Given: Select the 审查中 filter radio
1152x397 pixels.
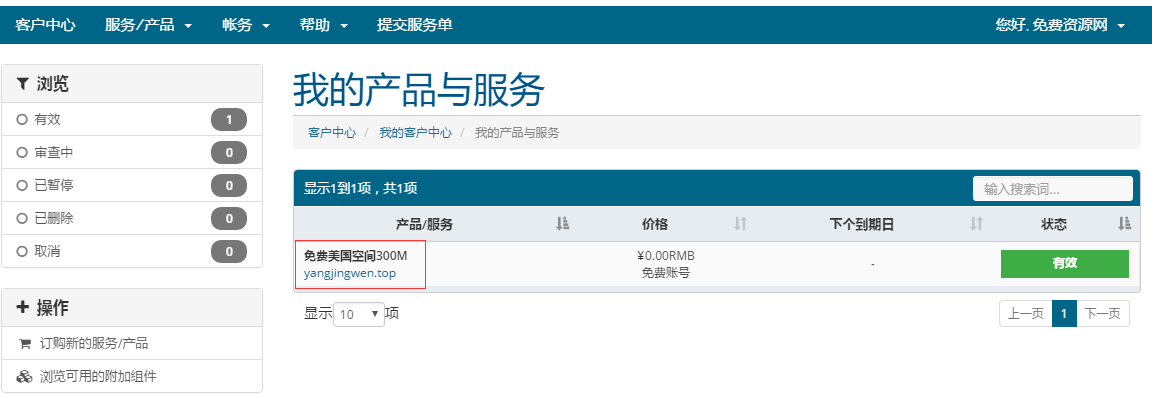Looking at the screenshot, I should pyautogui.click(x=22, y=152).
